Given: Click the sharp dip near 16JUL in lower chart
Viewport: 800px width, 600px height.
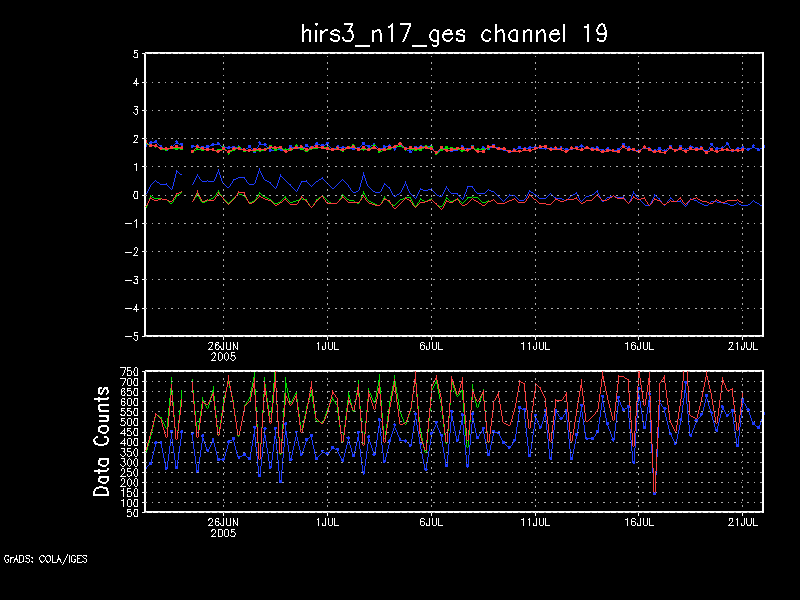Looking at the screenshot, I should point(654,492).
